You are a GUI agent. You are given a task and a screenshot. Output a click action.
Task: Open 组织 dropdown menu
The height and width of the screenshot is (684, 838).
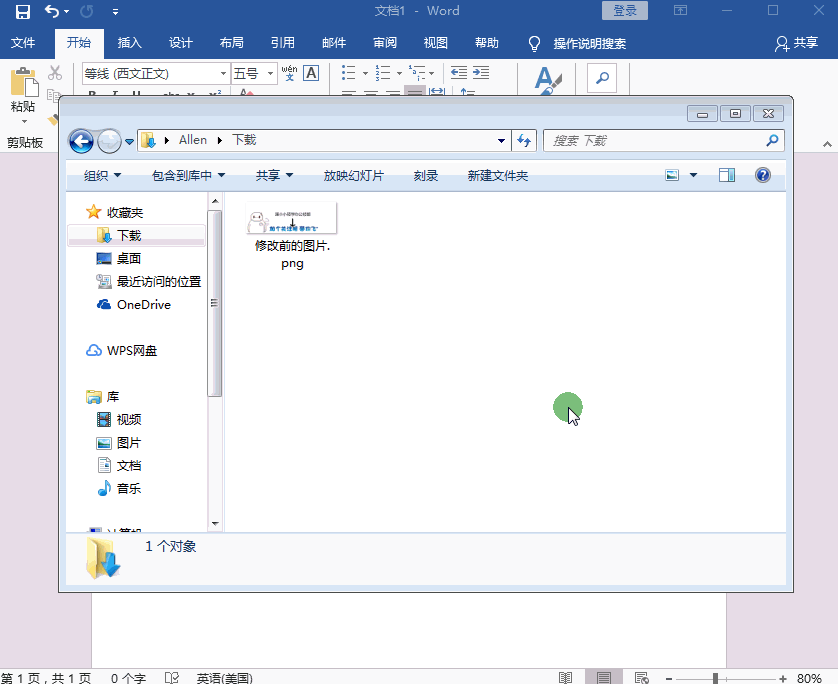[102, 175]
